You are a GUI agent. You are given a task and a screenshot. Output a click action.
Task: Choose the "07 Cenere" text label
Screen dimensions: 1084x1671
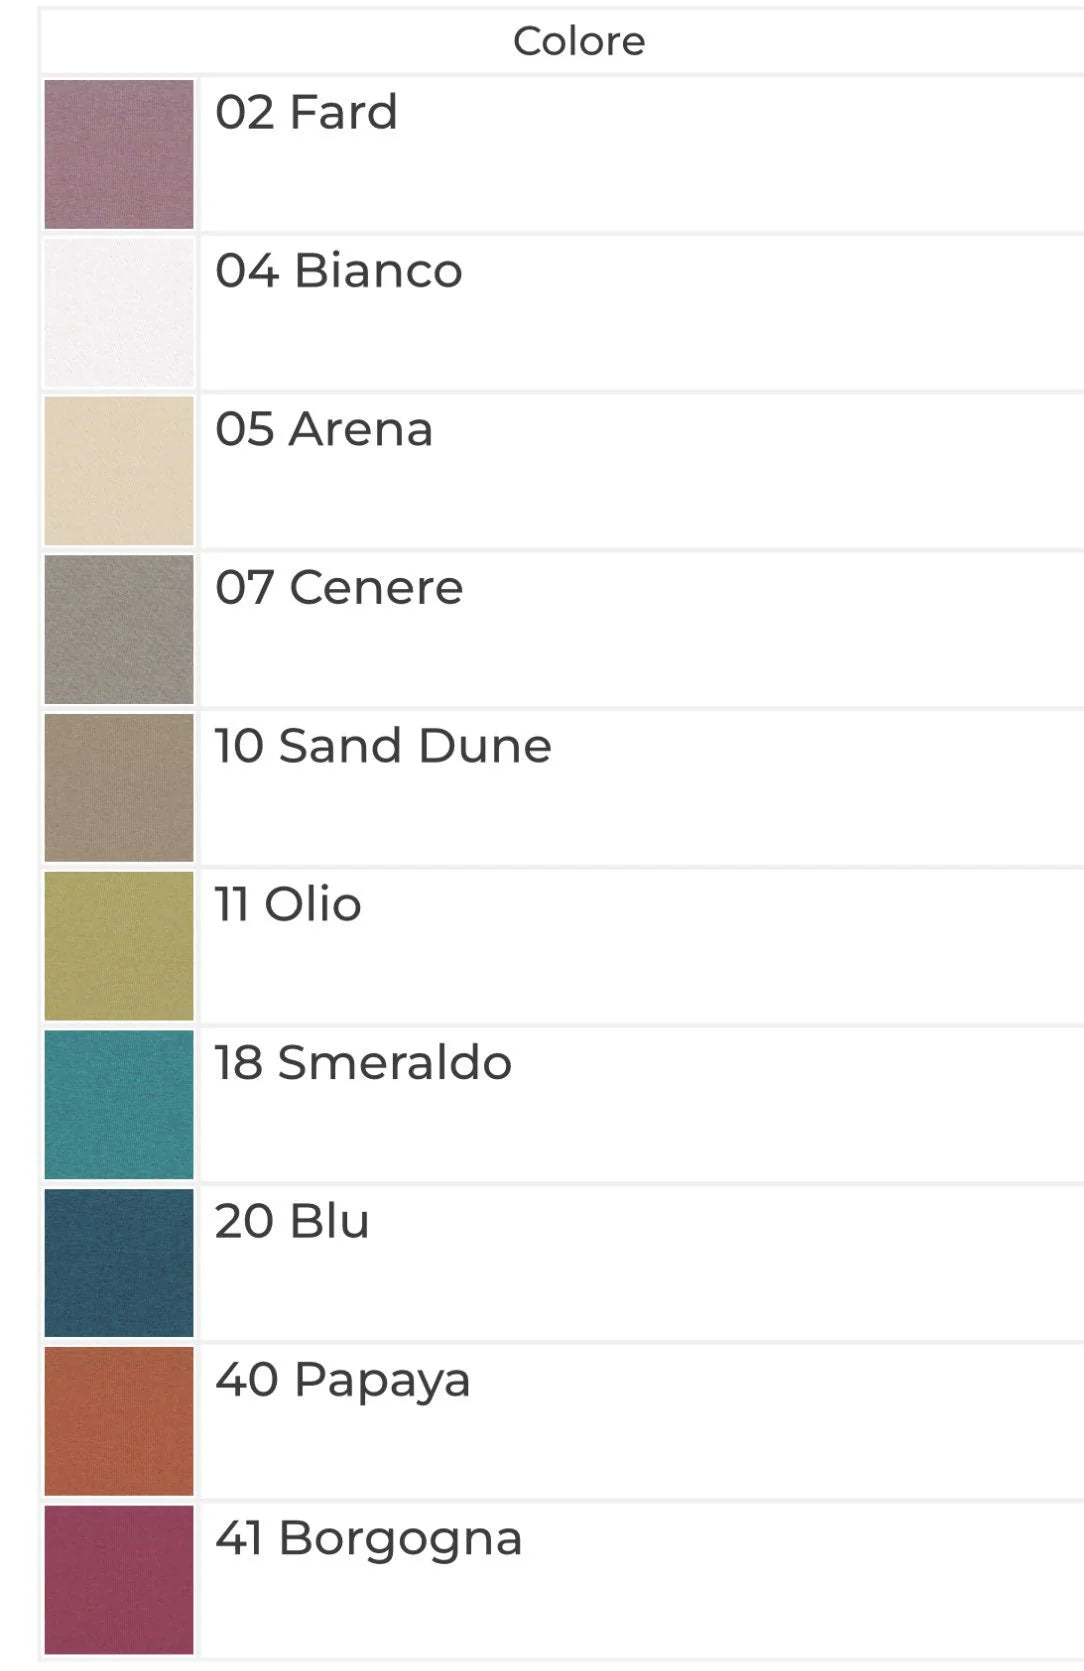click(x=339, y=587)
